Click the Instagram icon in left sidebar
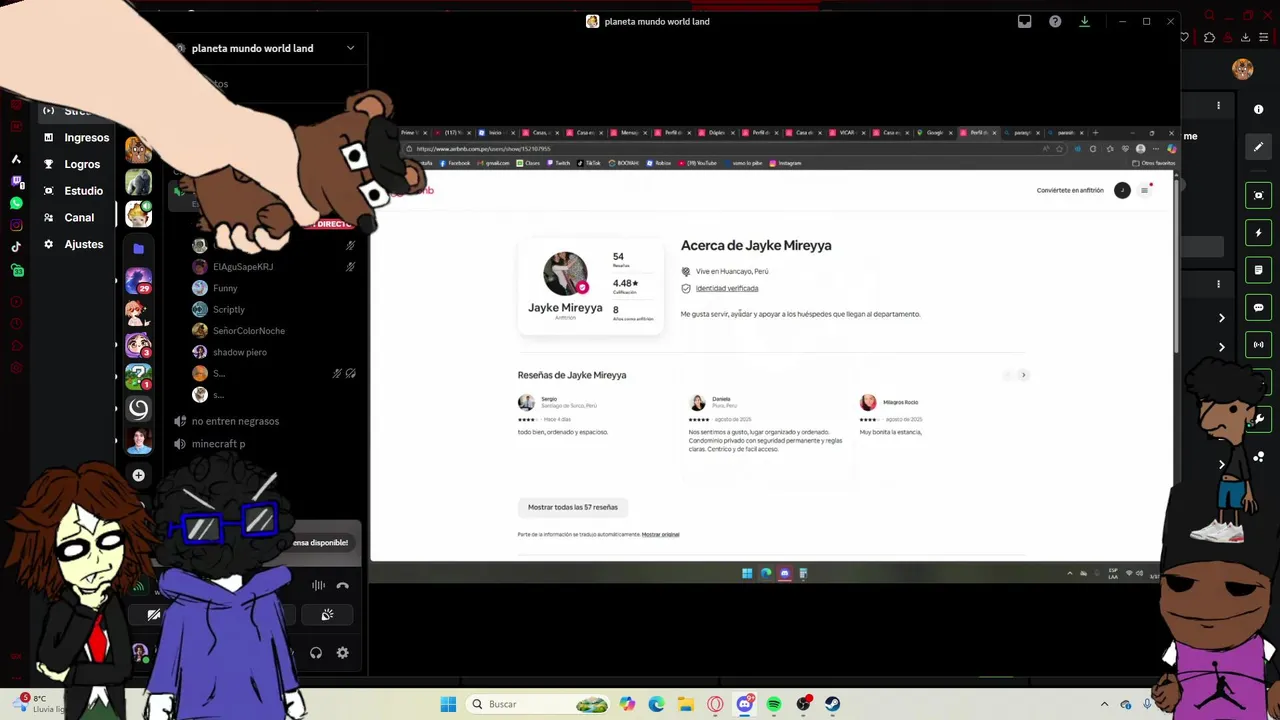 (16, 225)
